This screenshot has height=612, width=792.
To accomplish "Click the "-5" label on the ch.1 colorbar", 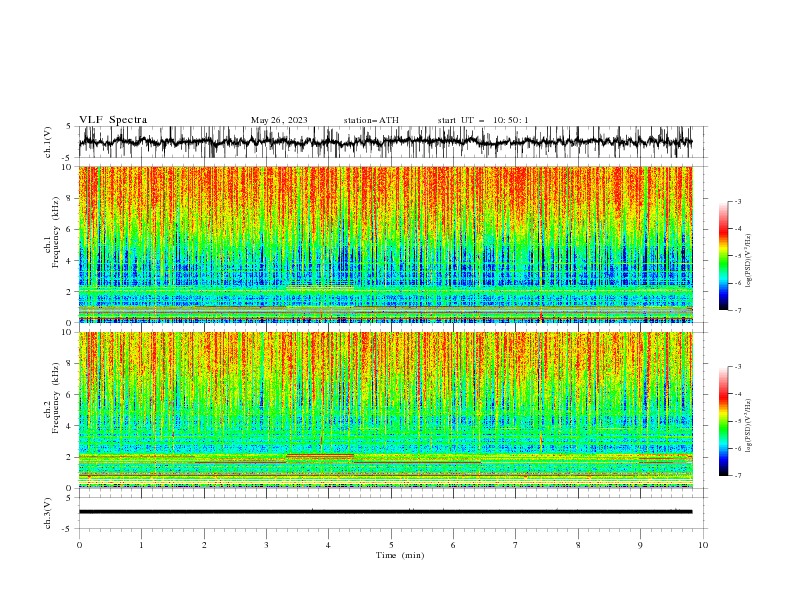I will (737, 256).
